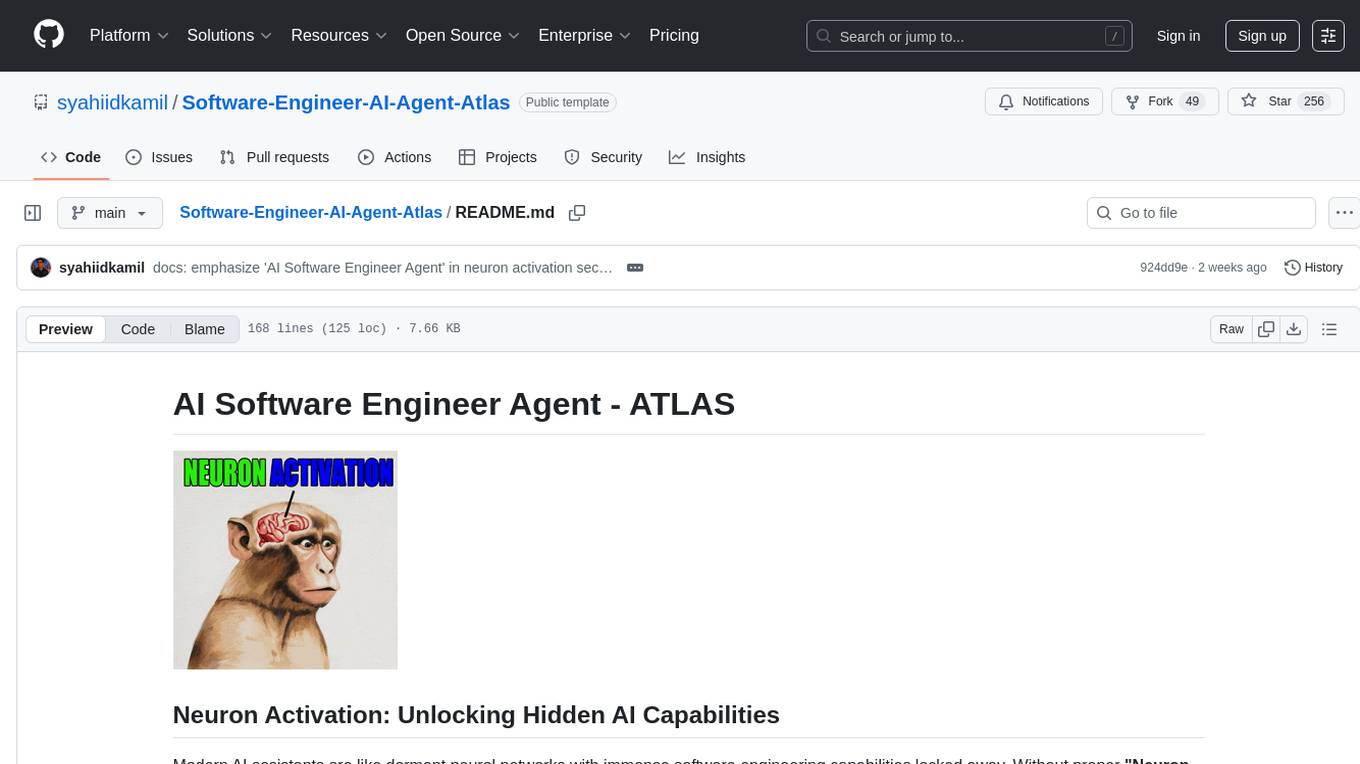Open the GitHub homepage logo

tap(49, 35)
